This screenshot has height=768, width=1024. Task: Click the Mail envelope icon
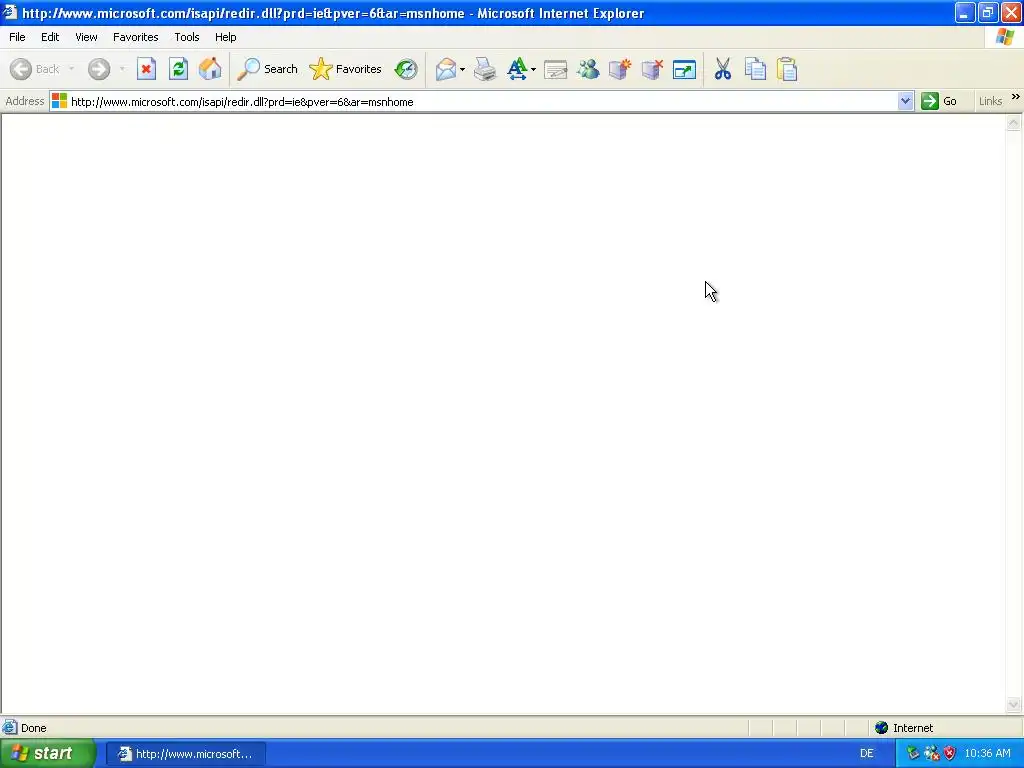point(445,69)
